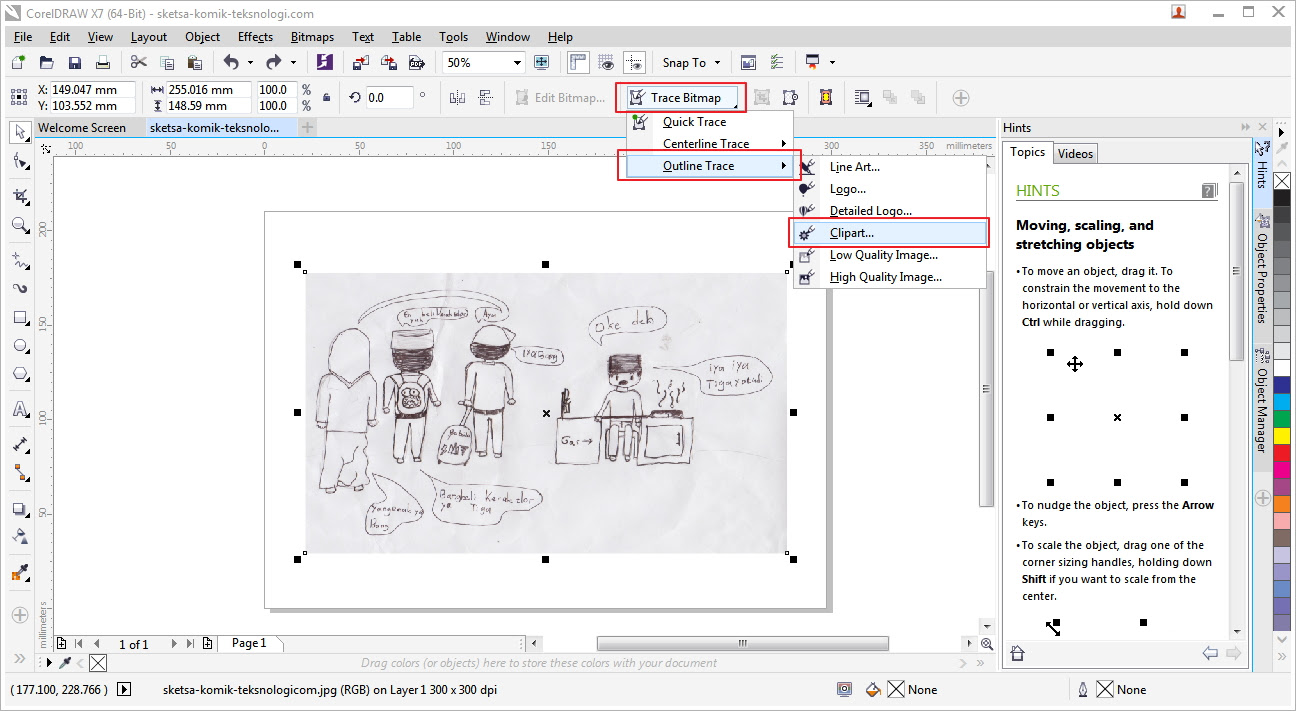Expand the Centerline Trace submenu
Image resolution: width=1296 pixels, height=711 pixels.
[709, 144]
